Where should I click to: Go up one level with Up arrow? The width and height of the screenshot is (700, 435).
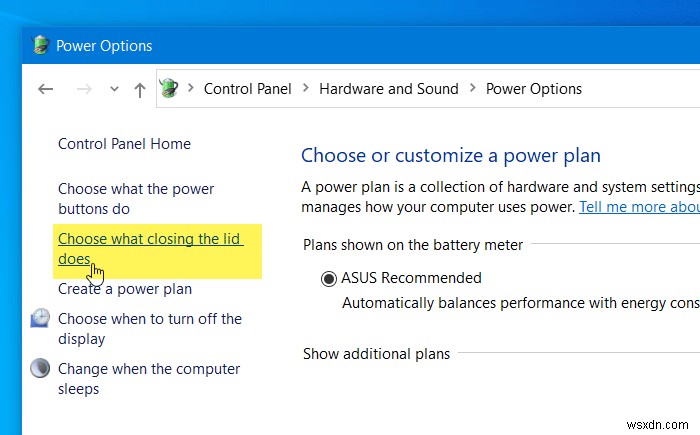click(x=139, y=89)
